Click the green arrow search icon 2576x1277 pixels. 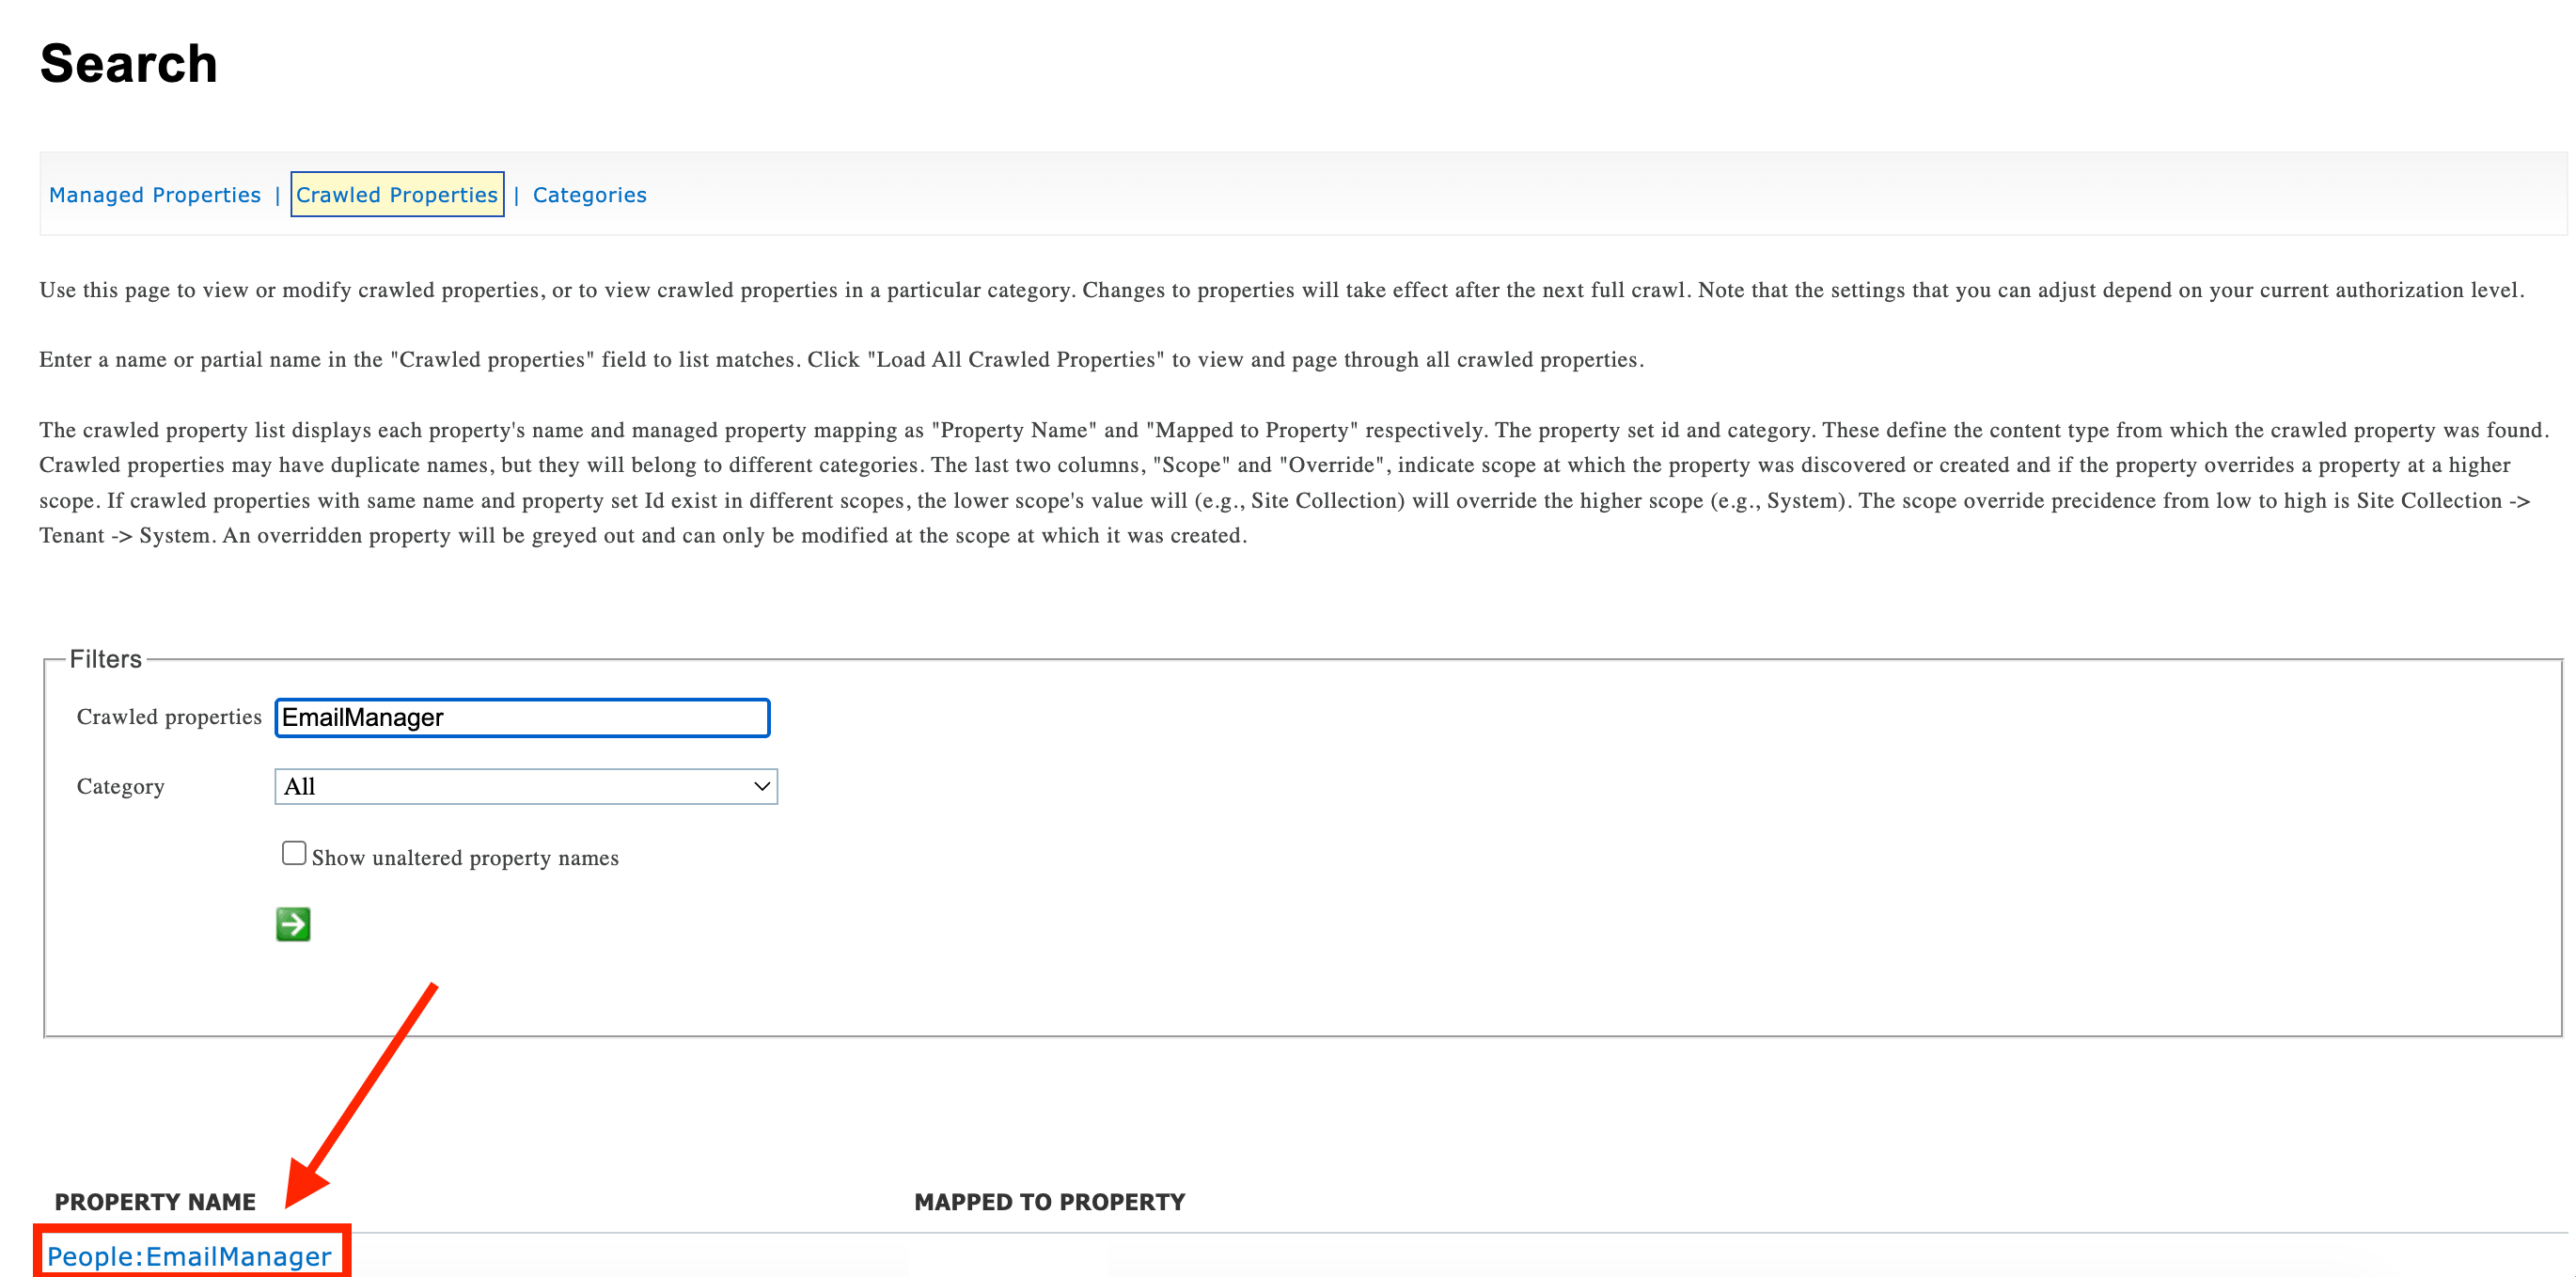click(293, 924)
